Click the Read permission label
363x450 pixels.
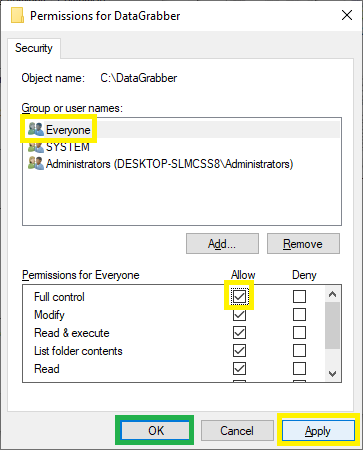coord(47,369)
